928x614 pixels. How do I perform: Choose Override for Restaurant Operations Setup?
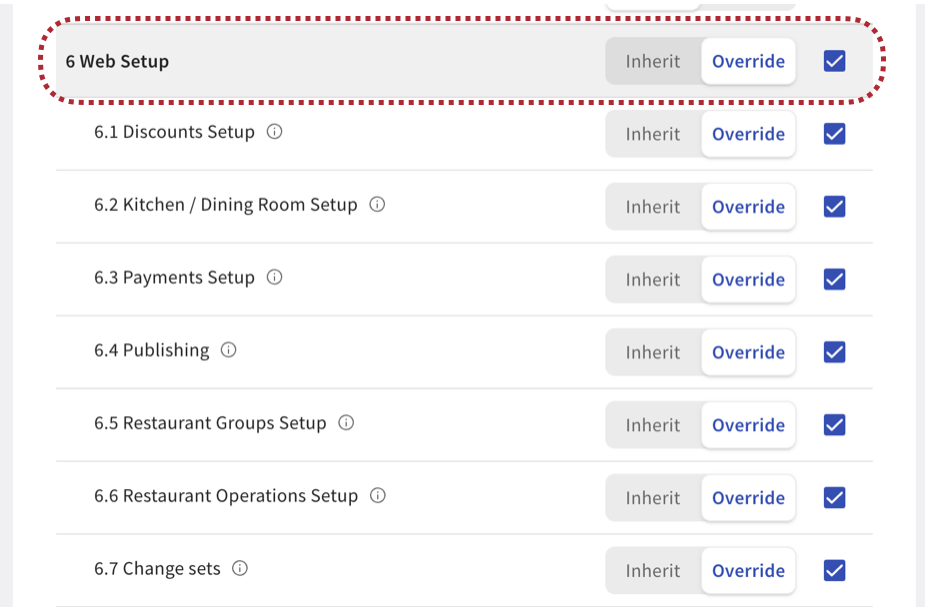[747, 498]
